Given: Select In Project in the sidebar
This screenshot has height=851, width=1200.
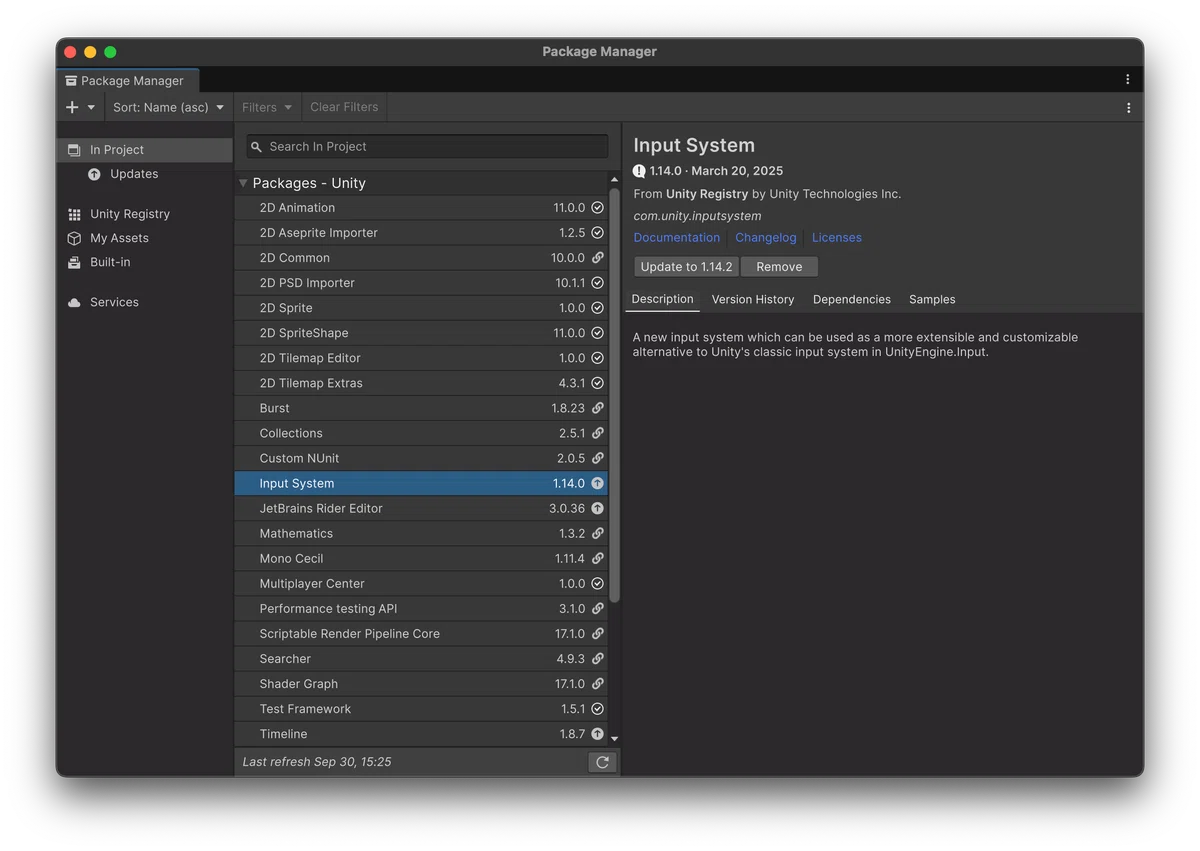Looking at the screenshot, I should coord(145,150).
